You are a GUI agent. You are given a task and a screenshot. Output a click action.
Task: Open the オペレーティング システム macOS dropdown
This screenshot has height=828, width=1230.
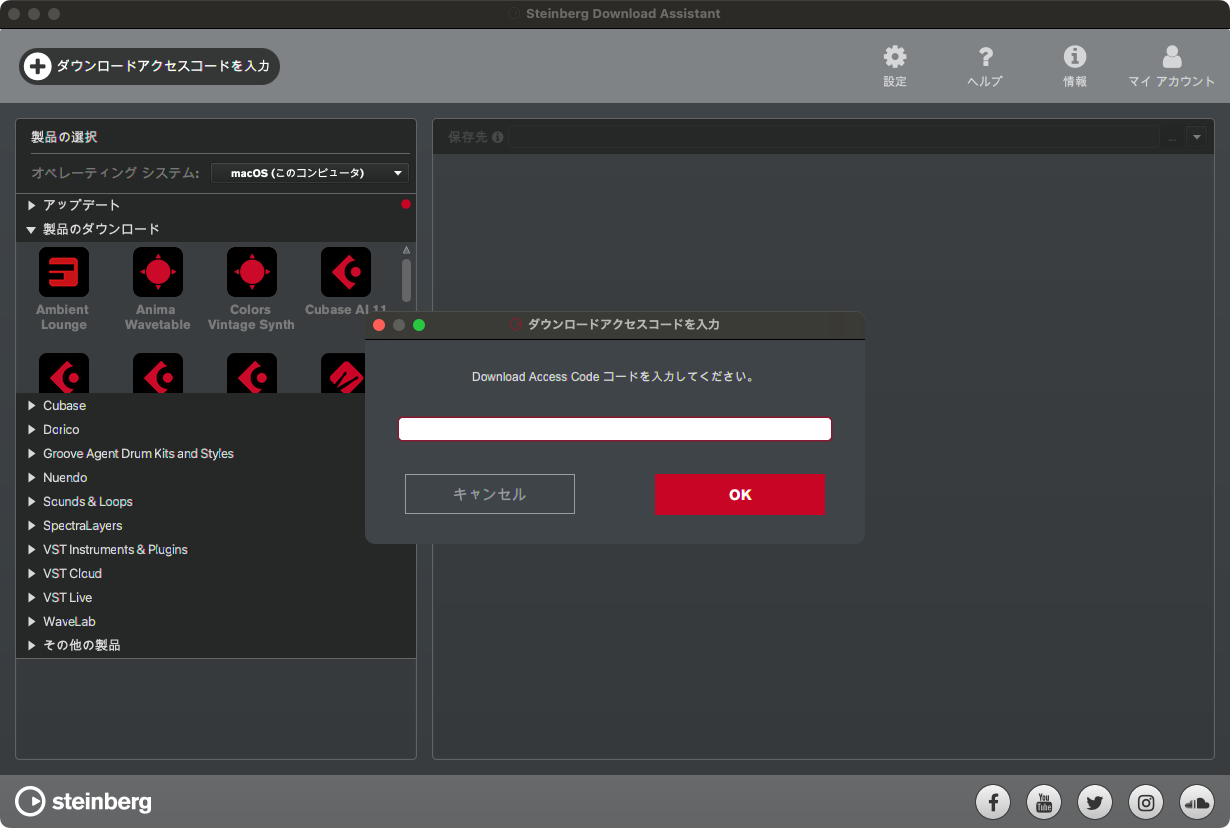click(x=310, y=173)
